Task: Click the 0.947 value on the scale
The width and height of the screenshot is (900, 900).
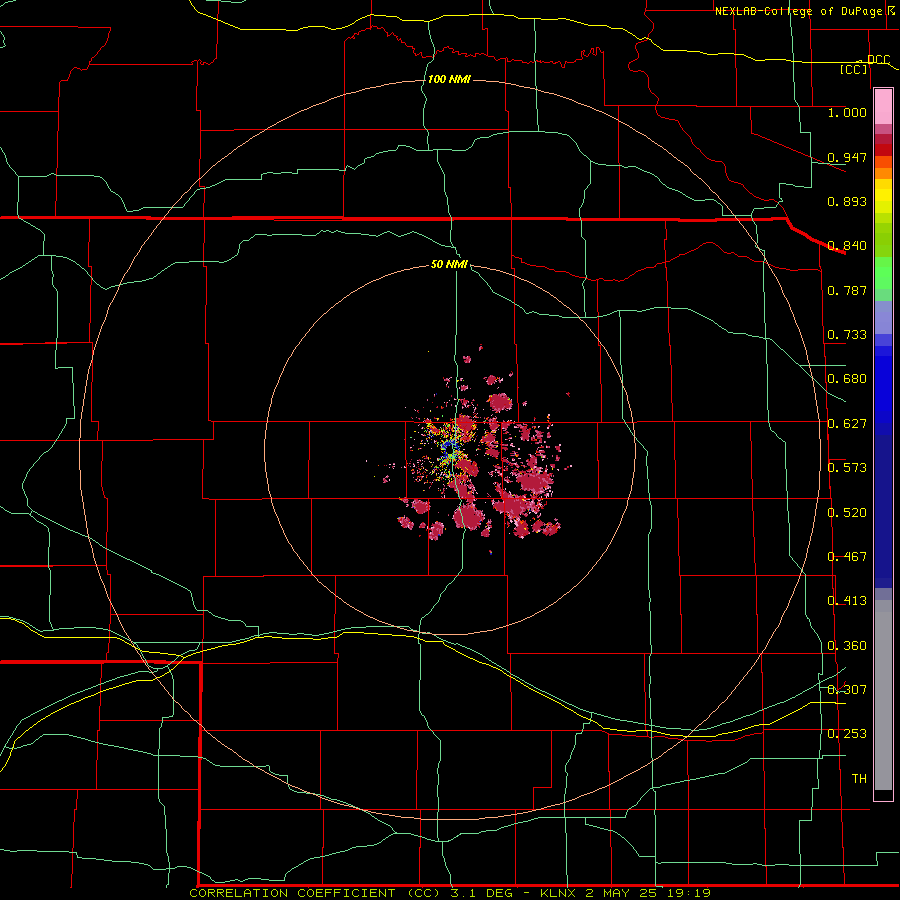Action: point(847,157)
